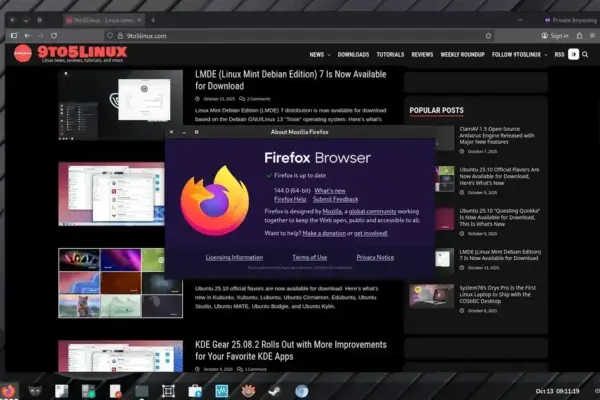Go forward one page in Firefox

41,36
